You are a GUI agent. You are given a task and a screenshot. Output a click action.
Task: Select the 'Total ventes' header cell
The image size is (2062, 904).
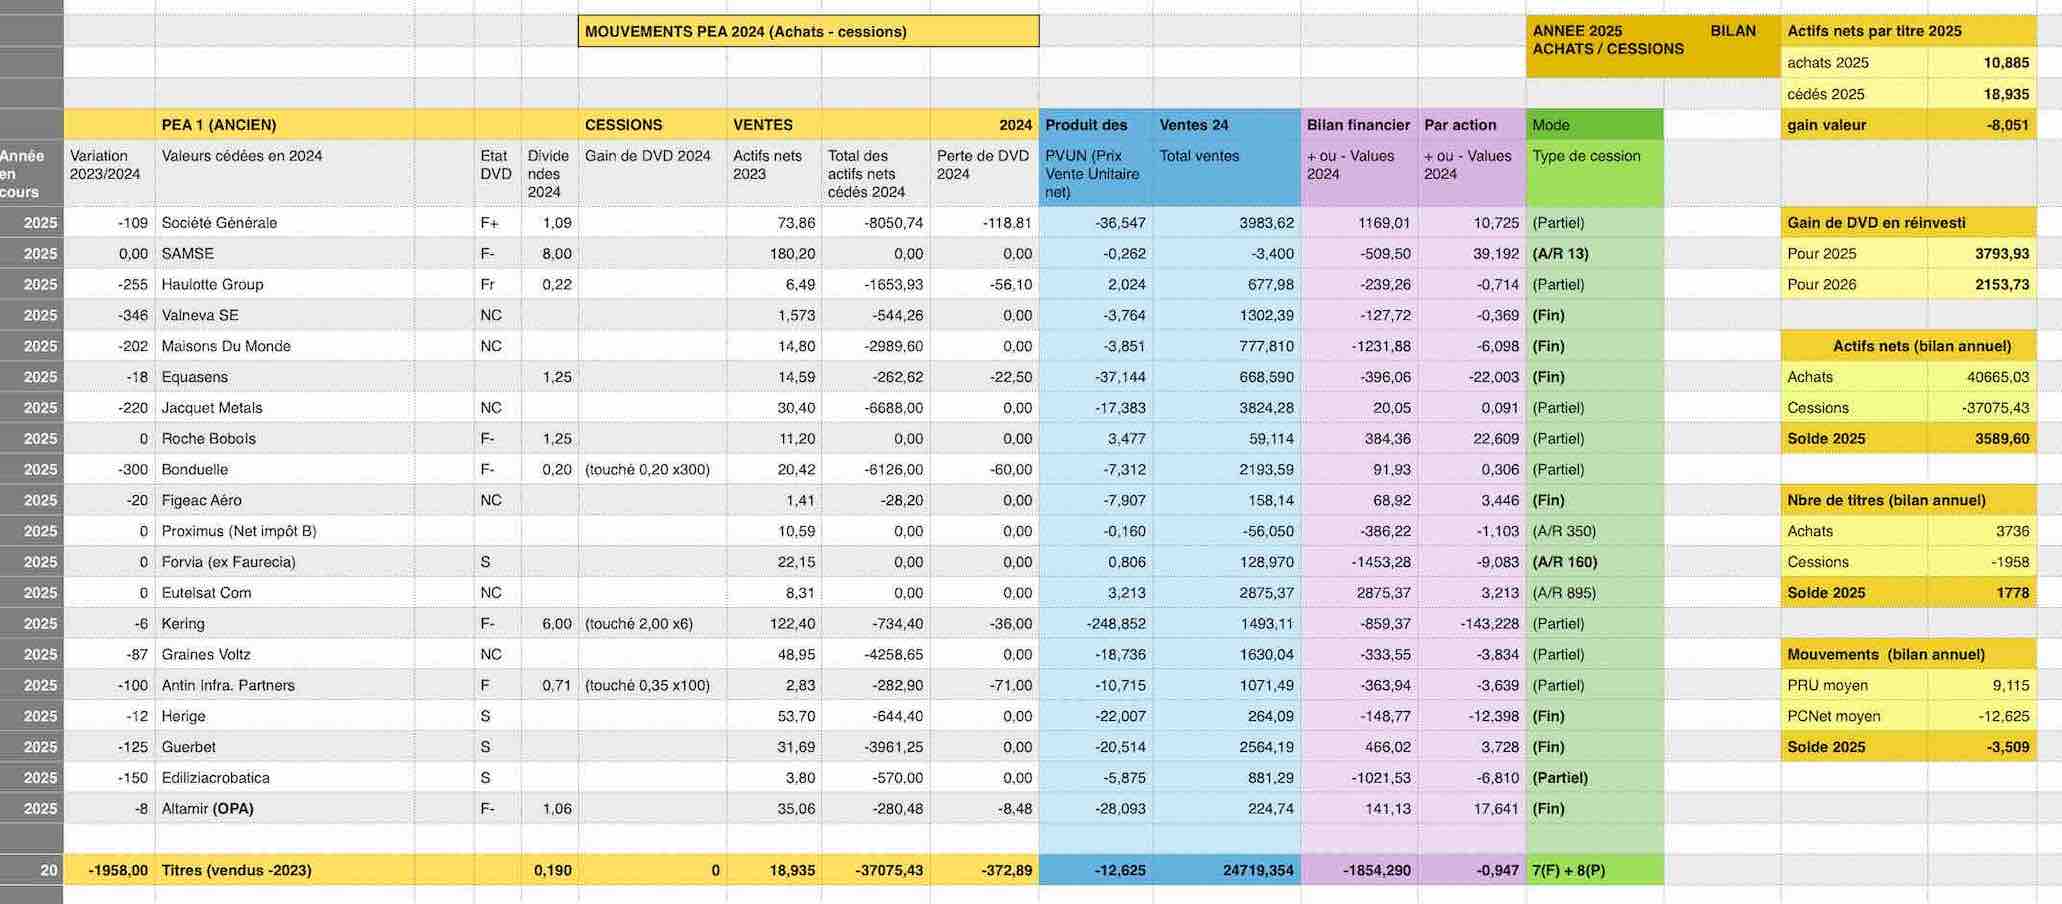[x=1226, y=173]
